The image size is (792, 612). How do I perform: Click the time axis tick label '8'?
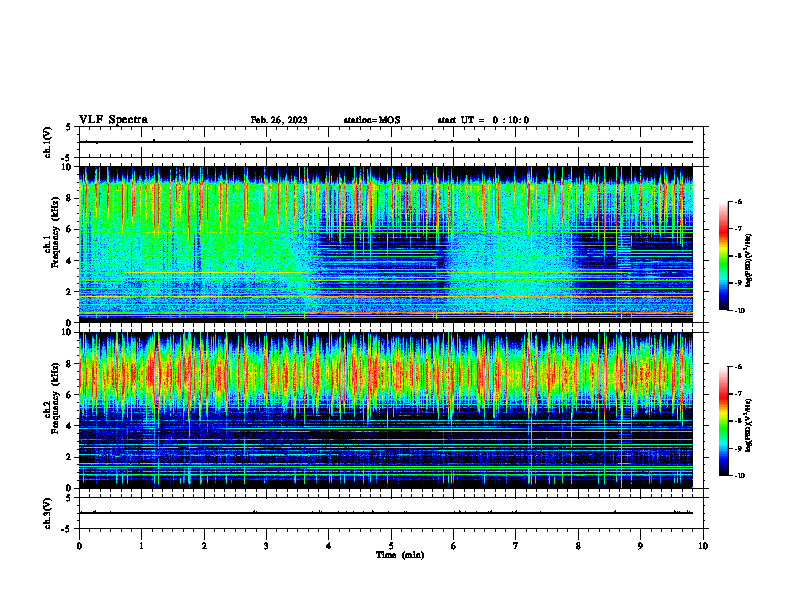point(578,546)
